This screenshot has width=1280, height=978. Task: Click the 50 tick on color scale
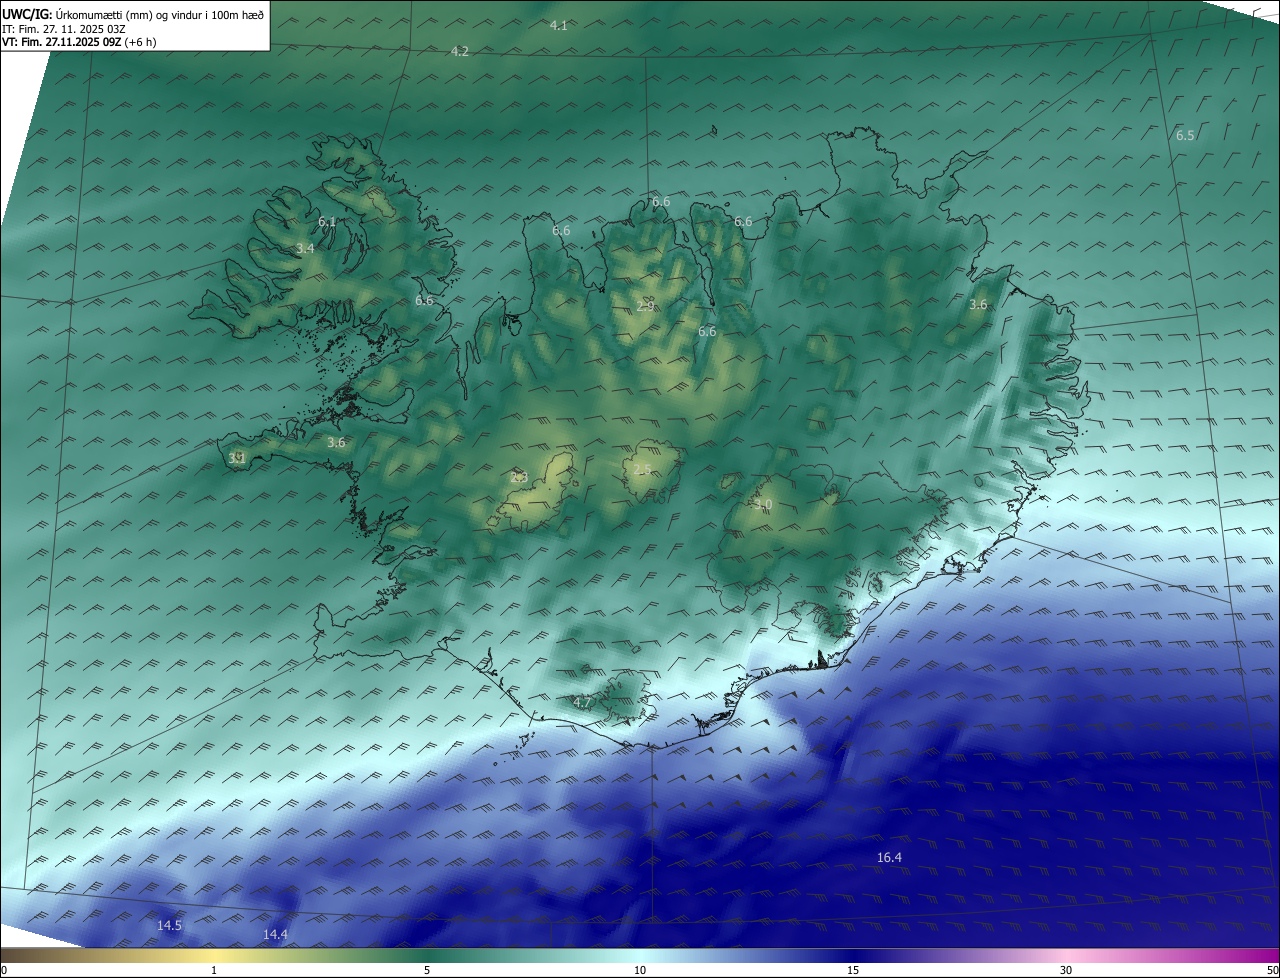pyautogui.click(x=1272, y=970)
